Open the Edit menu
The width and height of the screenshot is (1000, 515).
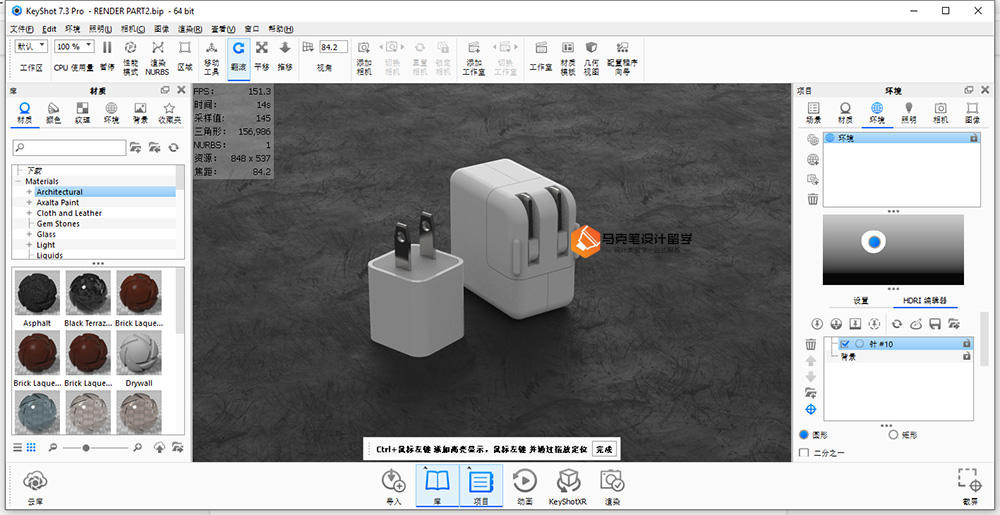[50, 29]
